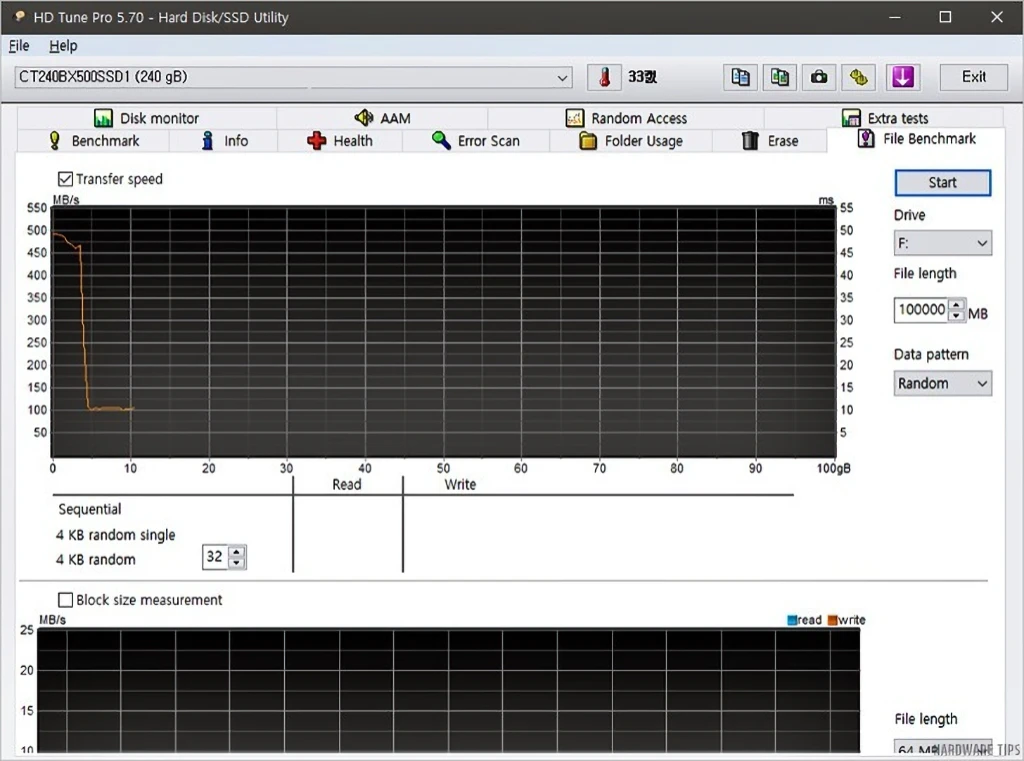
Task: Decrease File length with down spinner arrow
Action: coord(956,316)
